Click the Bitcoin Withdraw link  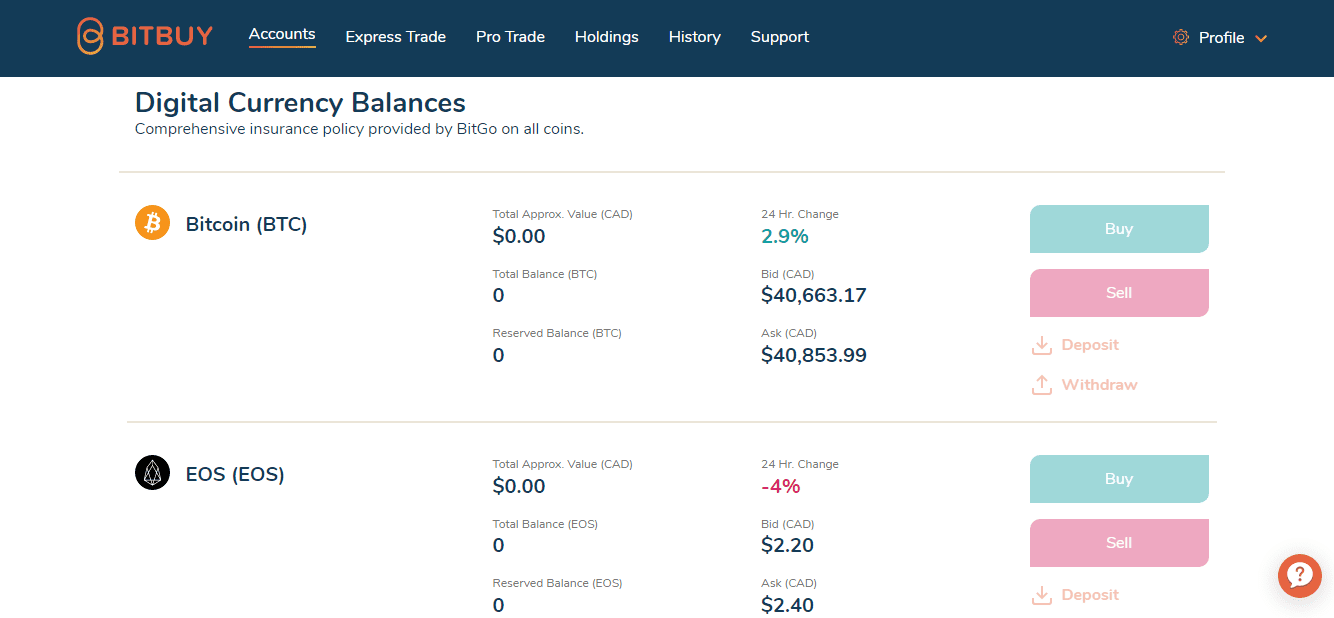pos(1100,385)
